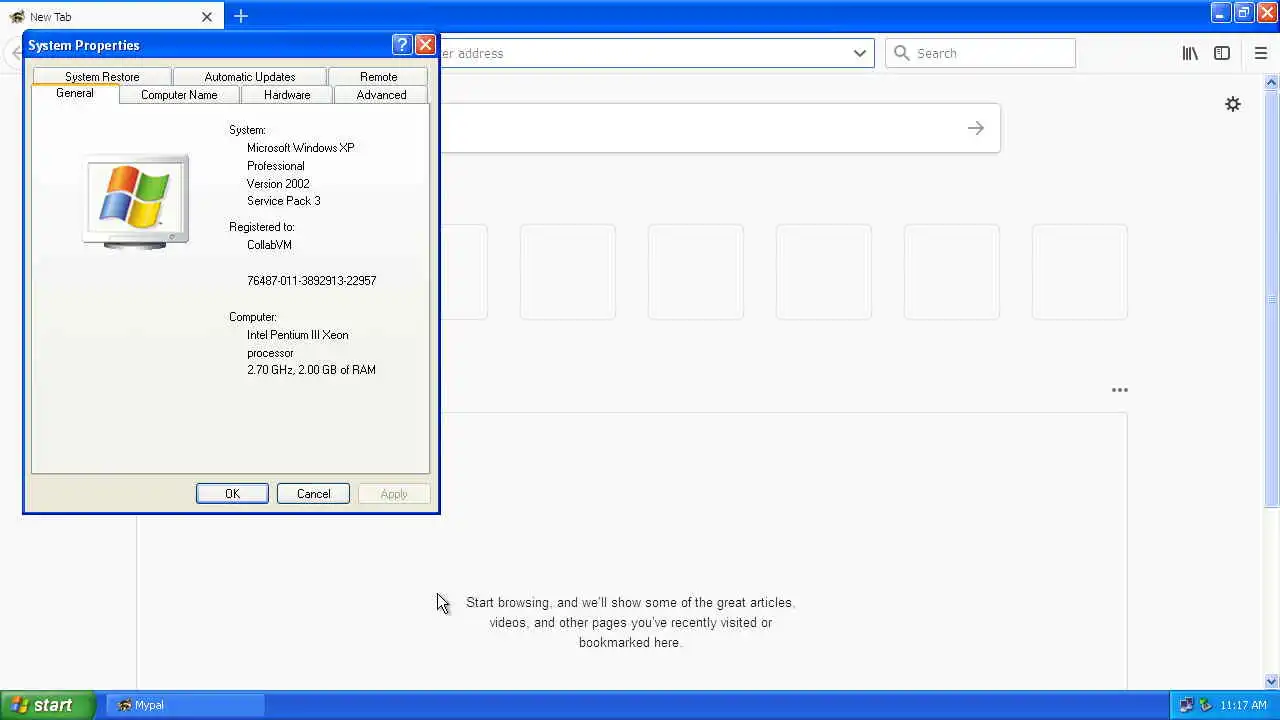Close the System Properties dialog
The height and width of the screenshot is (720, 1280).
pos(425,45)
